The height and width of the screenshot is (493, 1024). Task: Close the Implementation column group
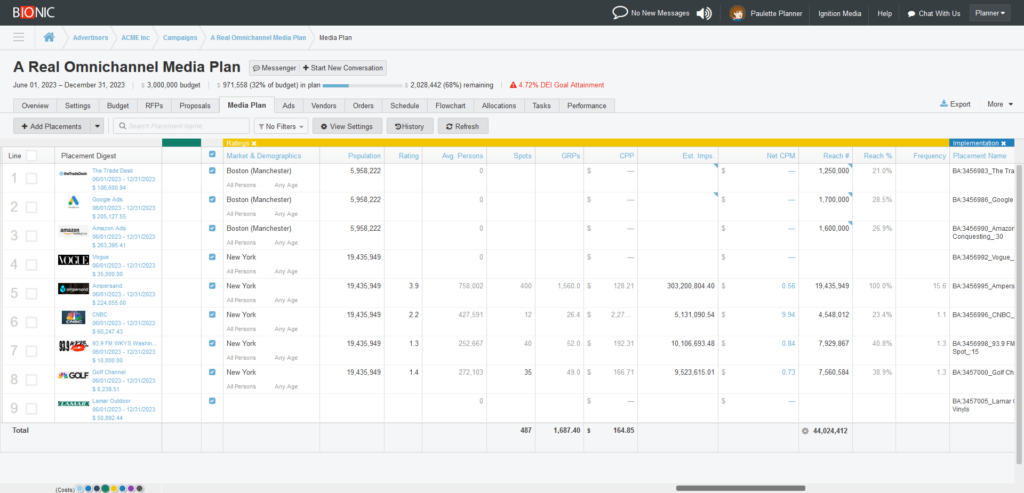(x=1004, y=143)
